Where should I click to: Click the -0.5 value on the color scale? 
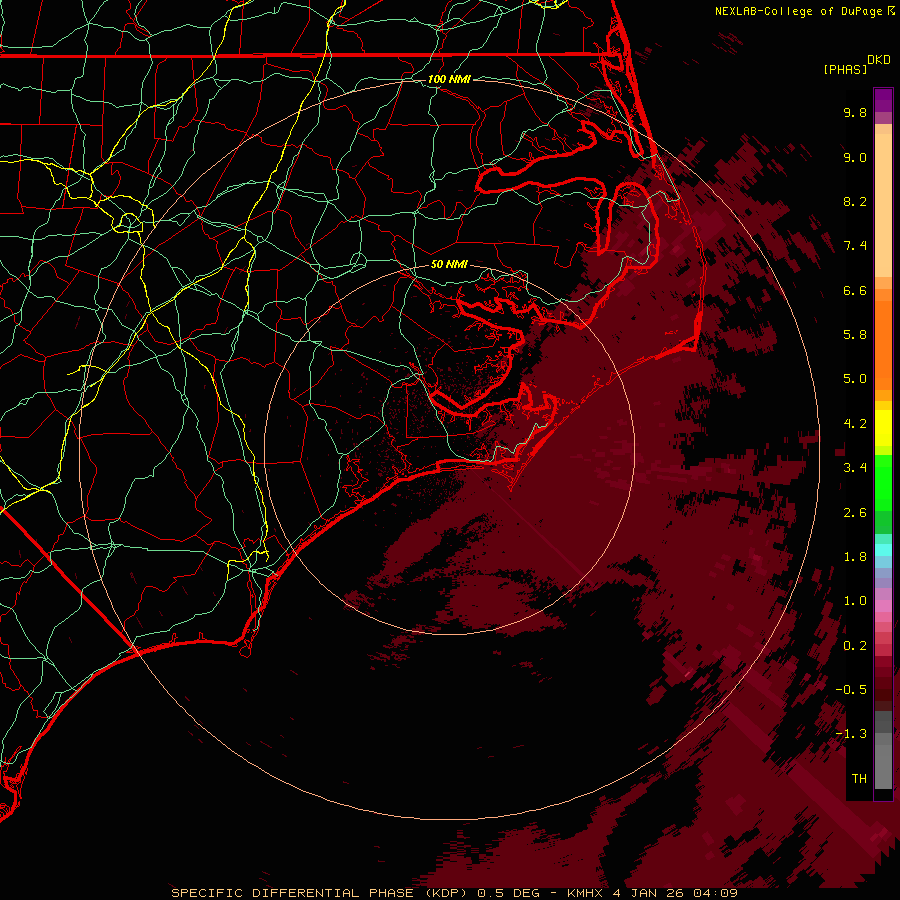[851, 690]
